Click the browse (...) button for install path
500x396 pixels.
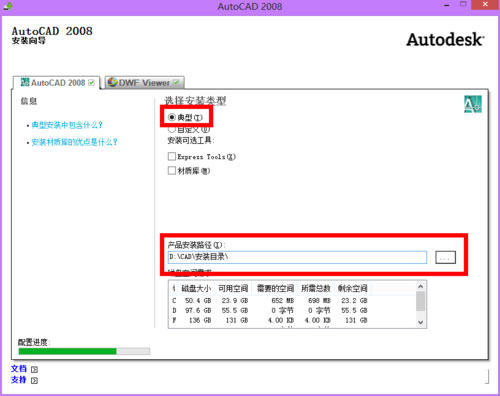[x=445, y=257]
